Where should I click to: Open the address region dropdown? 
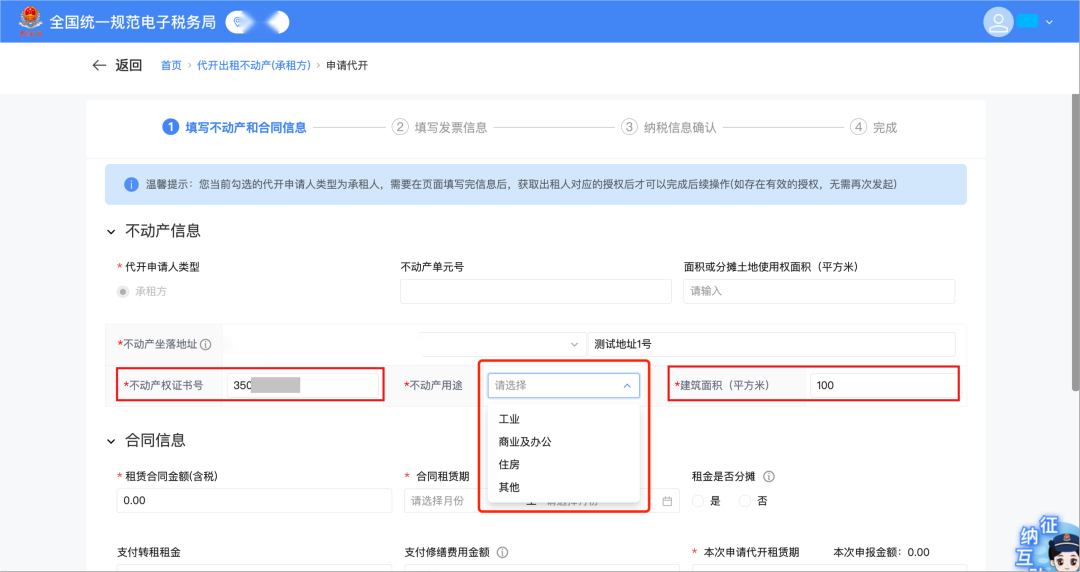click(x=501, y=344)
